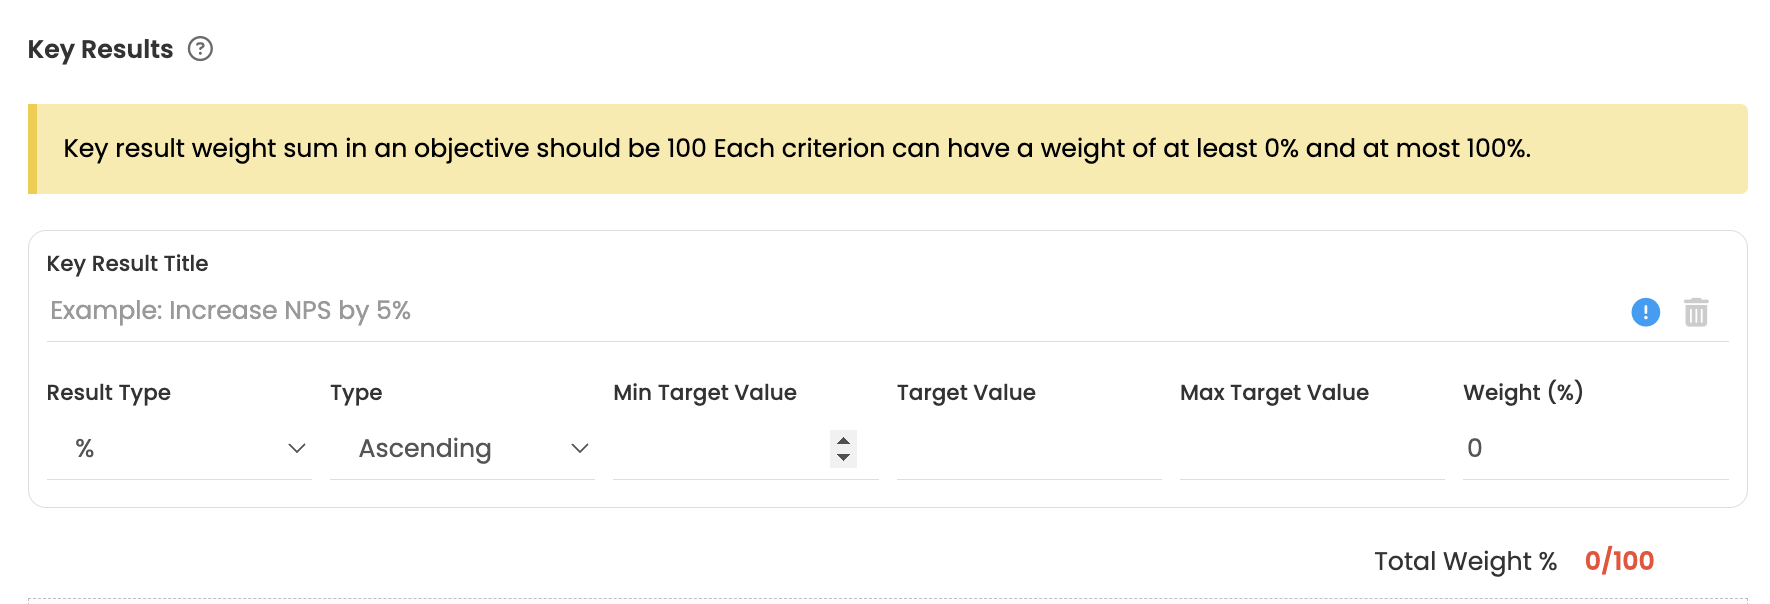This screenshot has width=1770, height=604.
Task: Click the help icon beside Key Results
Action: tap(201, 49)
